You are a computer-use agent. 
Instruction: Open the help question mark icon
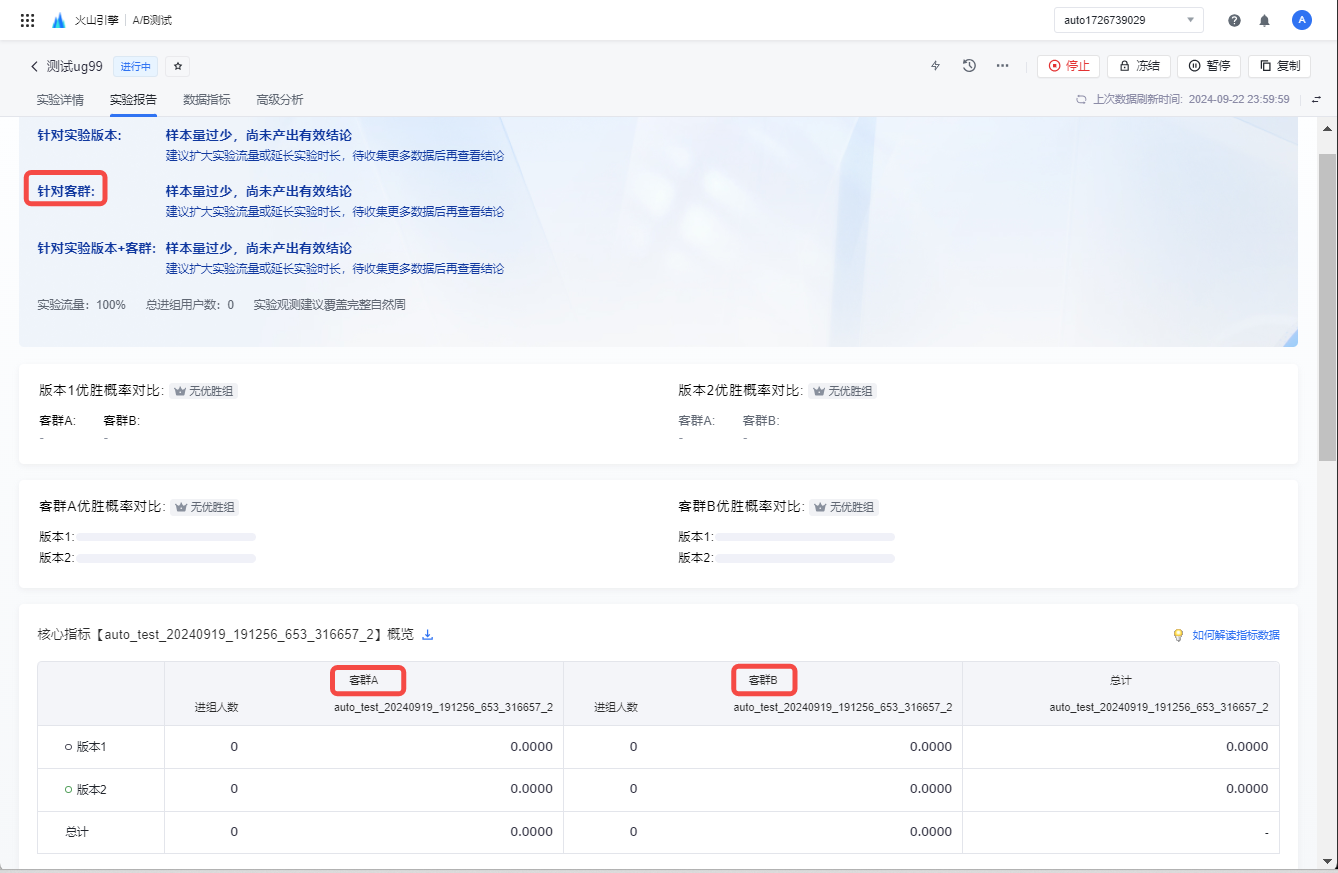pyautogui.click(x=1235, y=20)
